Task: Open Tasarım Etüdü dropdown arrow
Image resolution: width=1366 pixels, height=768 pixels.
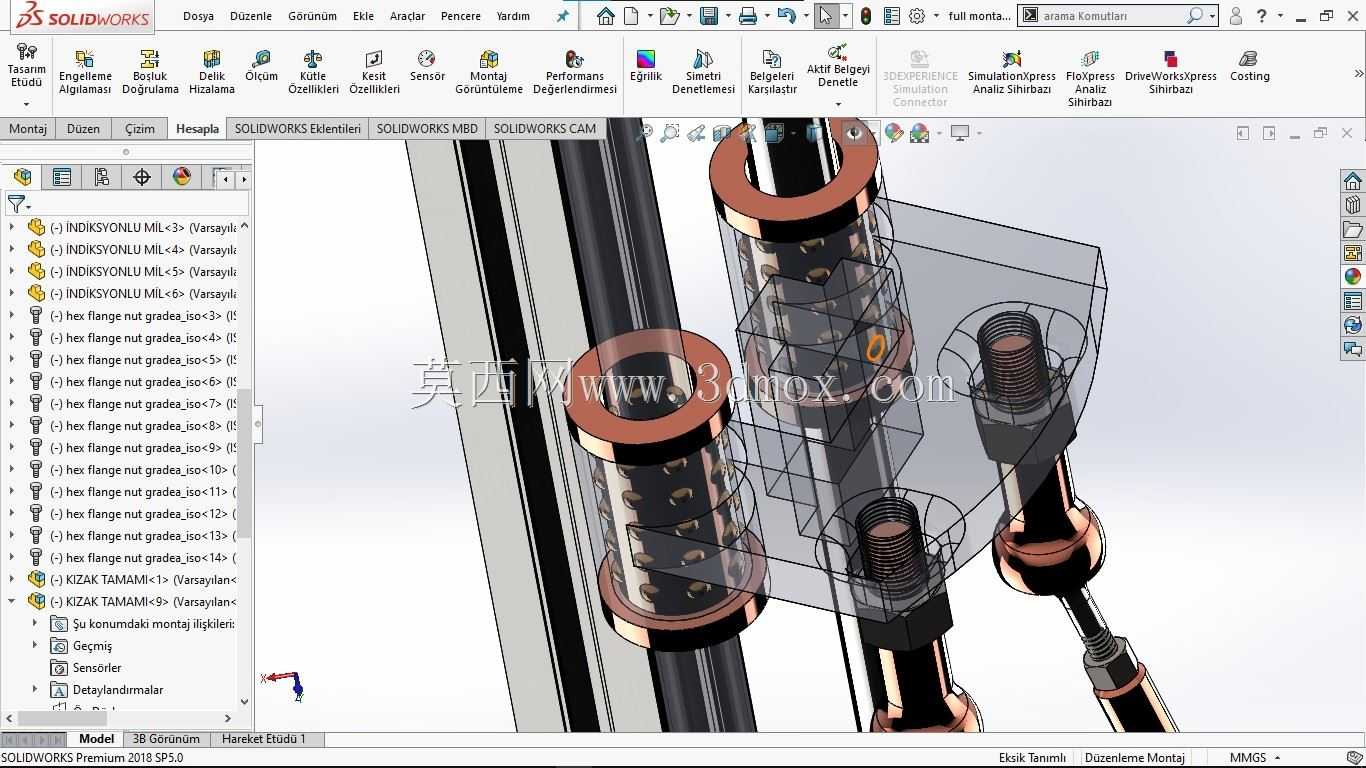Action: point(27,103)
